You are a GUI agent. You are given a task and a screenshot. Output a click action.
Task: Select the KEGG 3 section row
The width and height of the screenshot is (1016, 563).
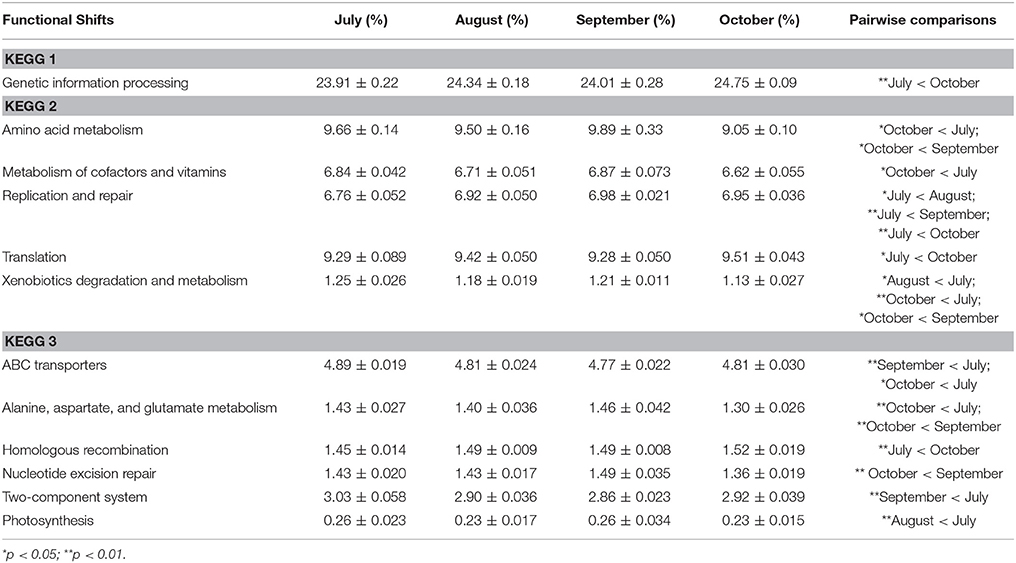[507, 341]
